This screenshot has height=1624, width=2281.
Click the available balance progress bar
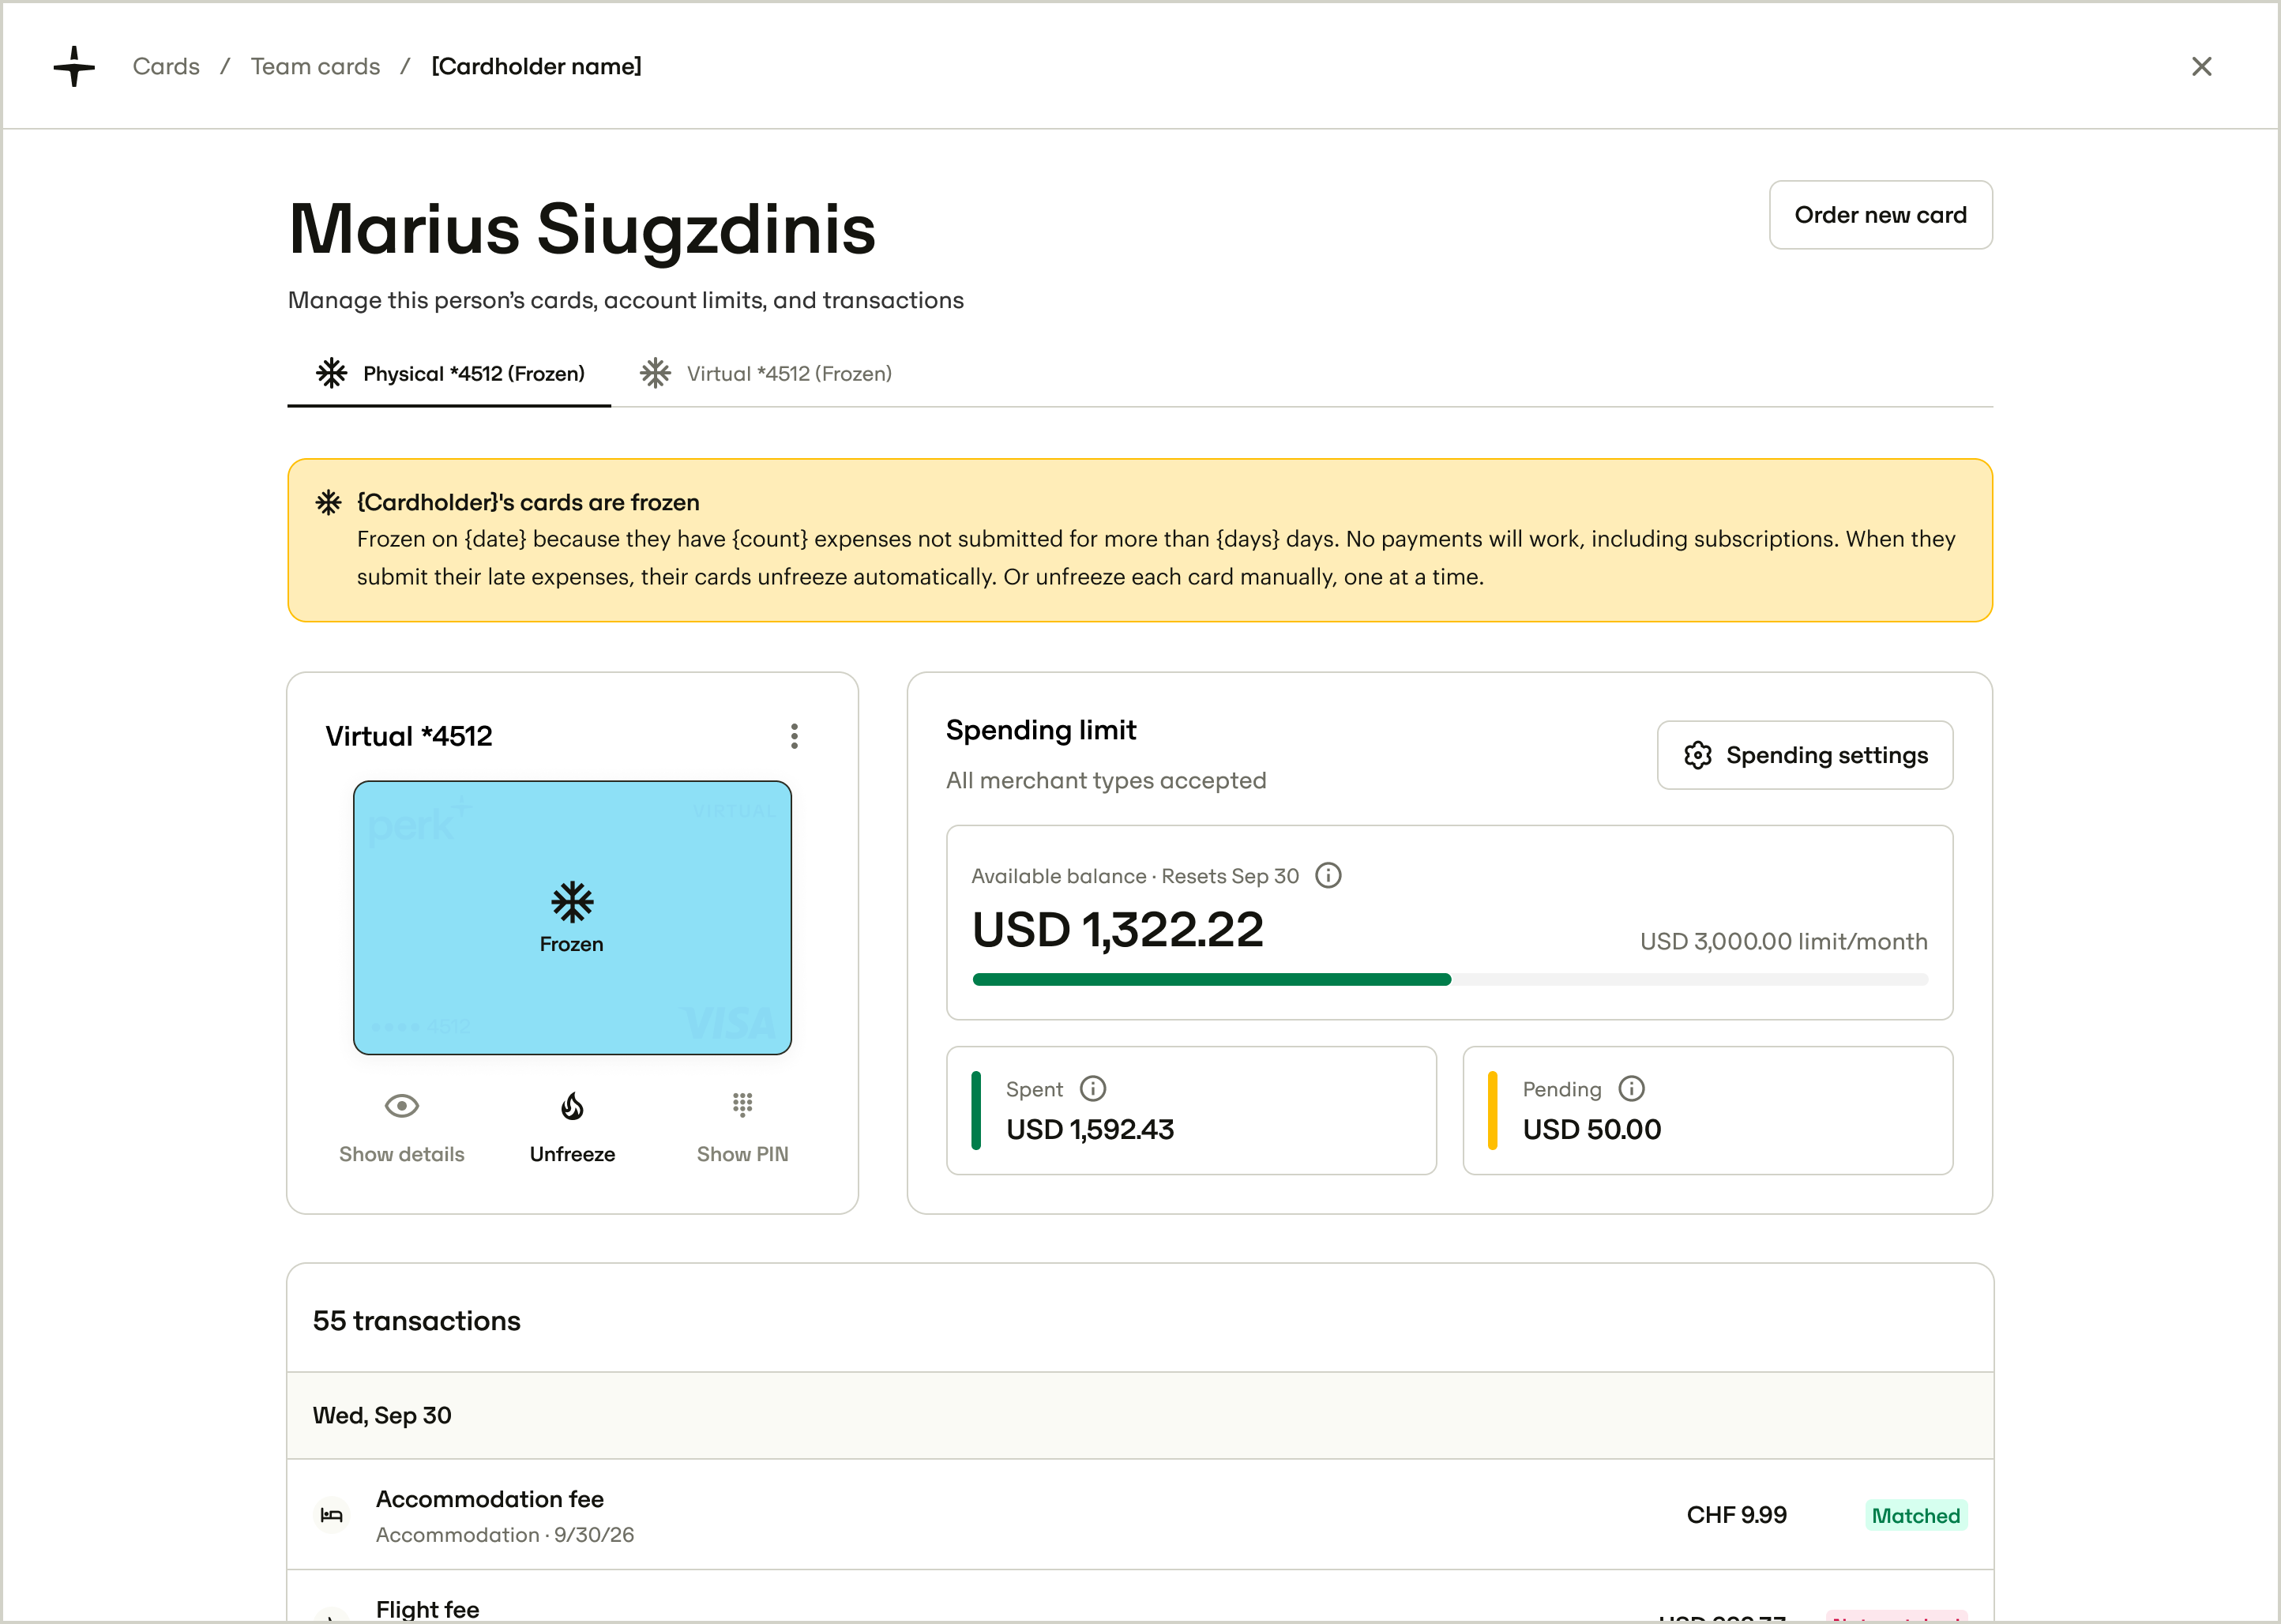[x=1449, y=980]
